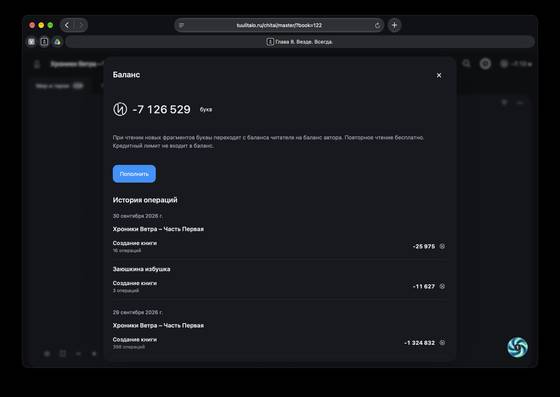Click the first icon in bottom-left toolbar
560x397 pixels.
pyautogui.click(x=47, y=354)
